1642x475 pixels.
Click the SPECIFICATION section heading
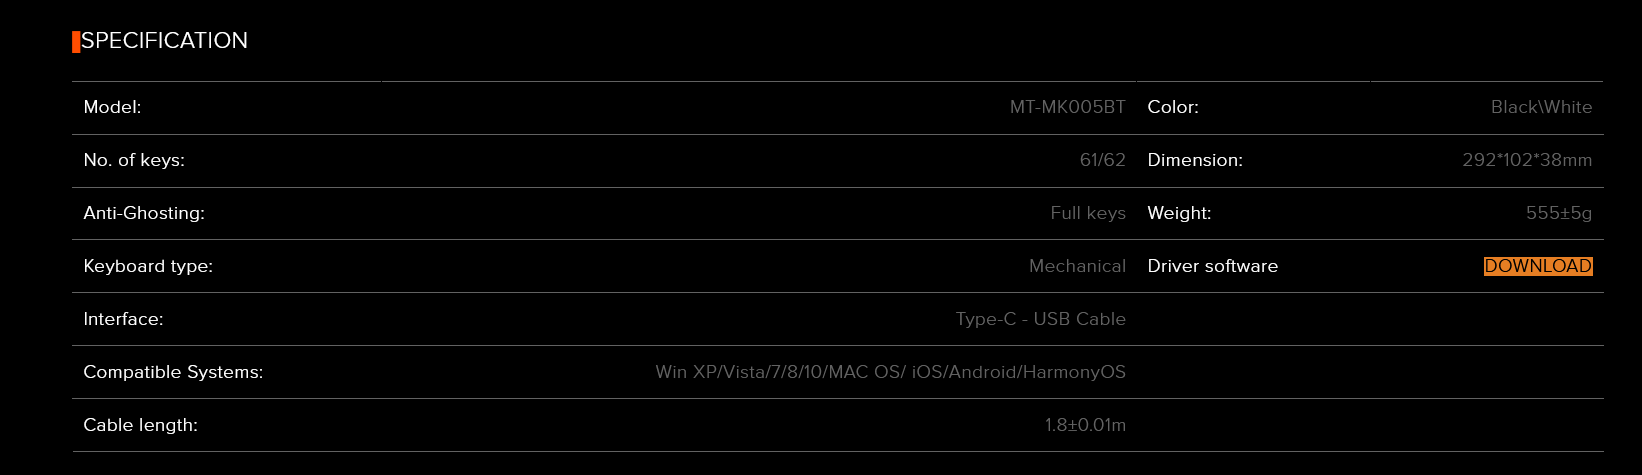[x=164, y=41]
